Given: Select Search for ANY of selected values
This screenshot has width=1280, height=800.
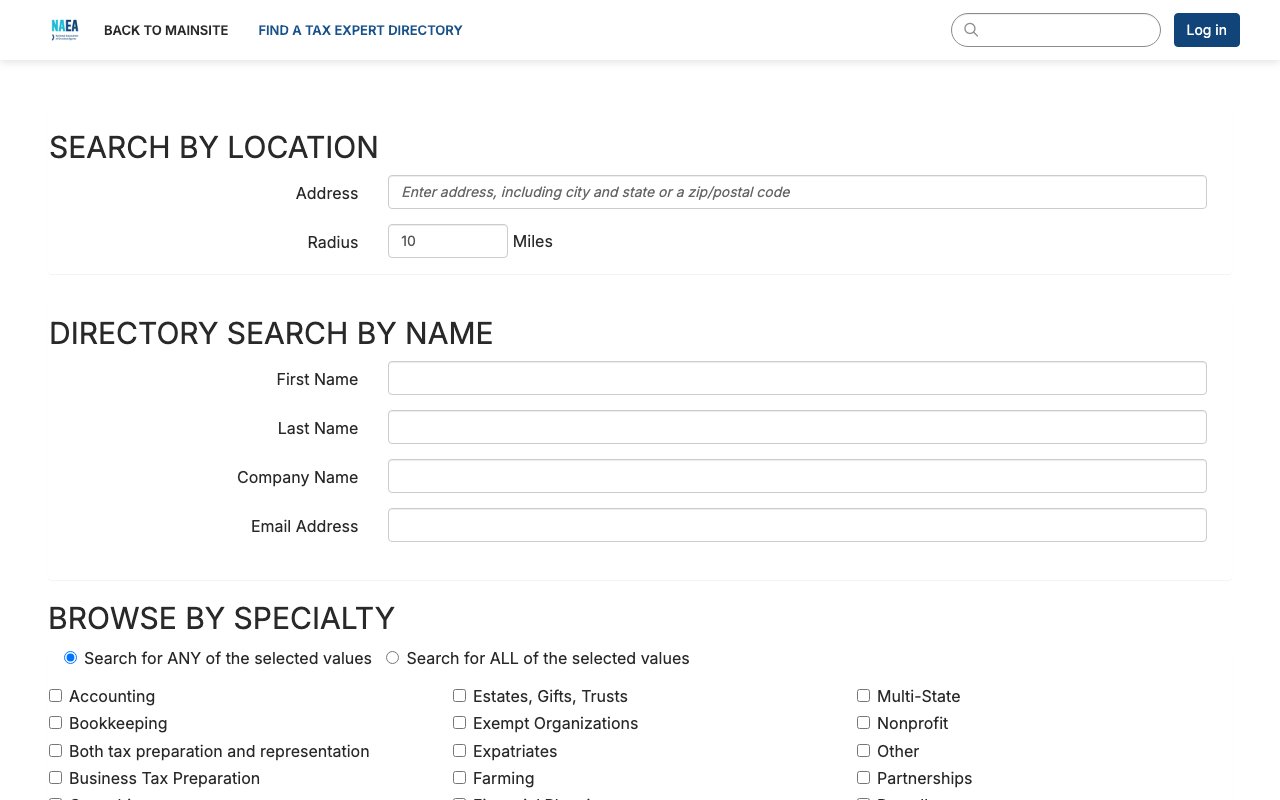Looking at the screenshot, I should tap(70, 658).
